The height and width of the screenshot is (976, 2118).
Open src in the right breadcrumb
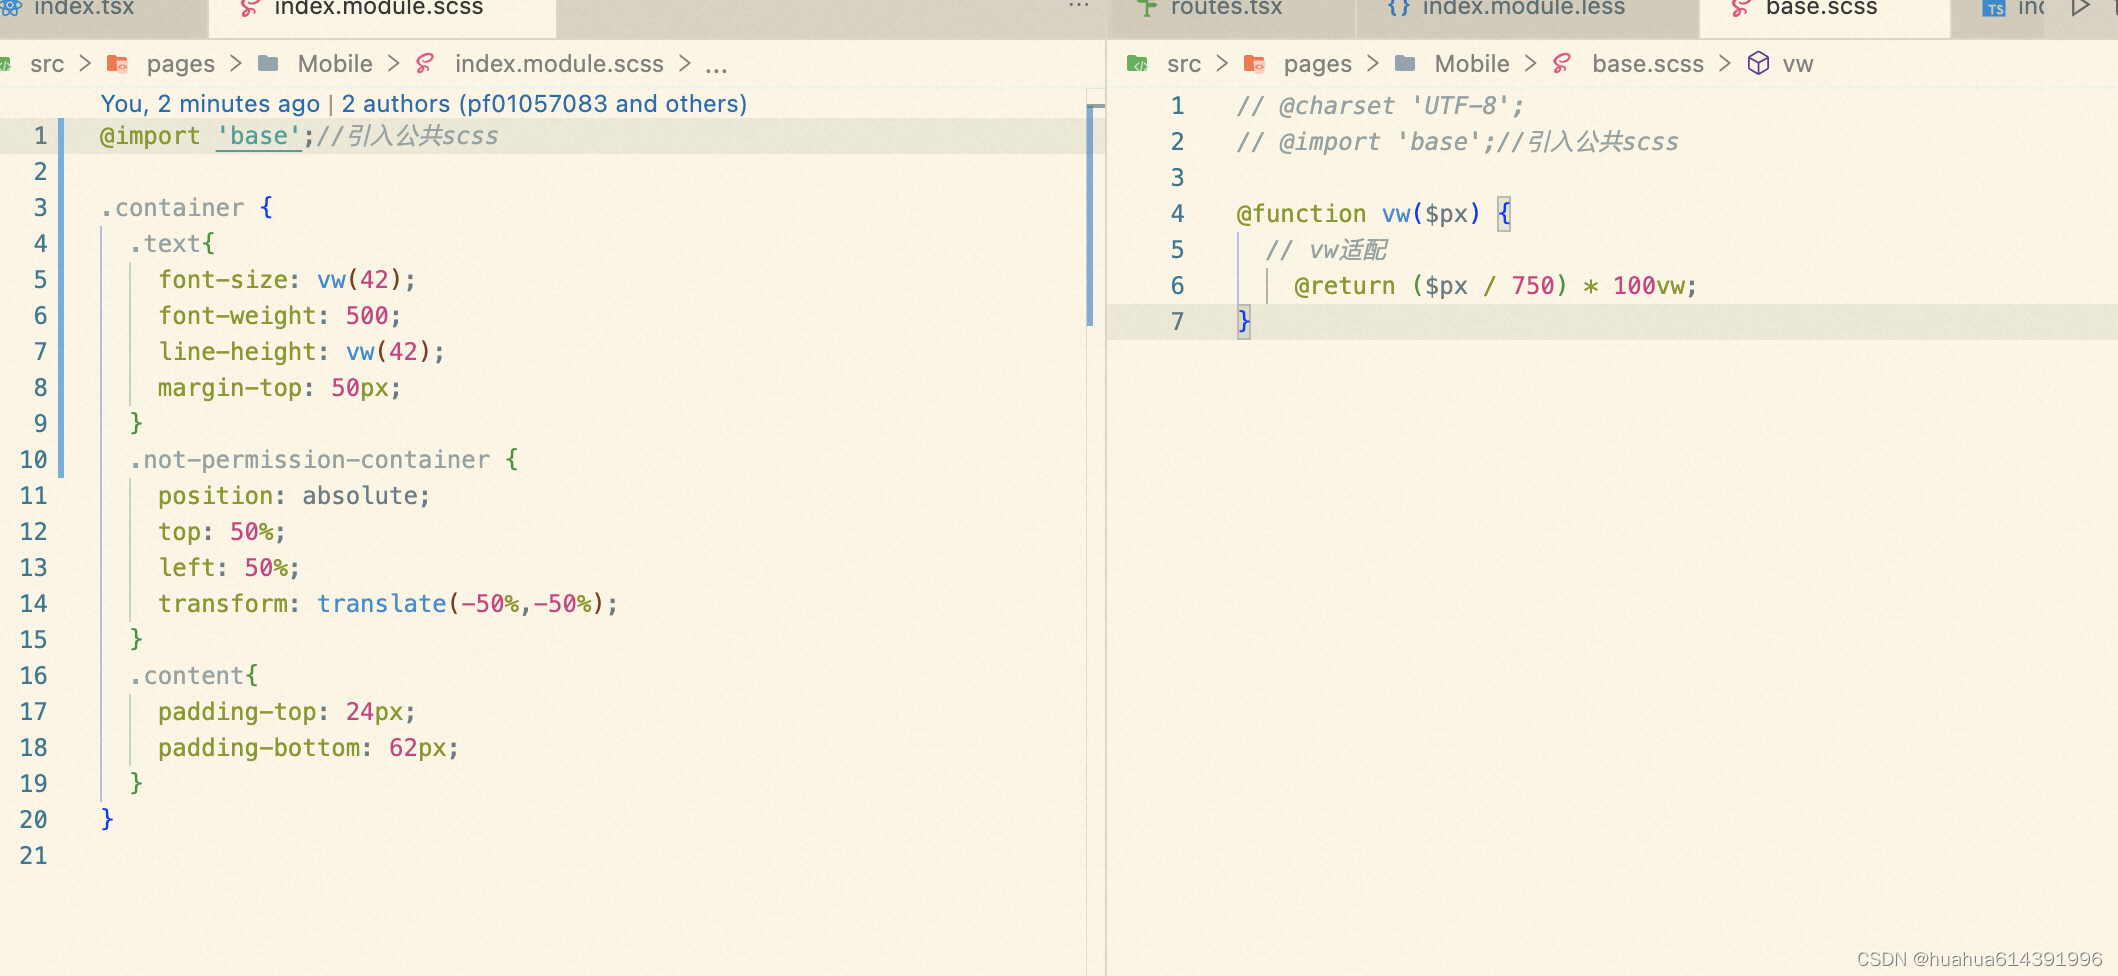(x=1184, y=64)
